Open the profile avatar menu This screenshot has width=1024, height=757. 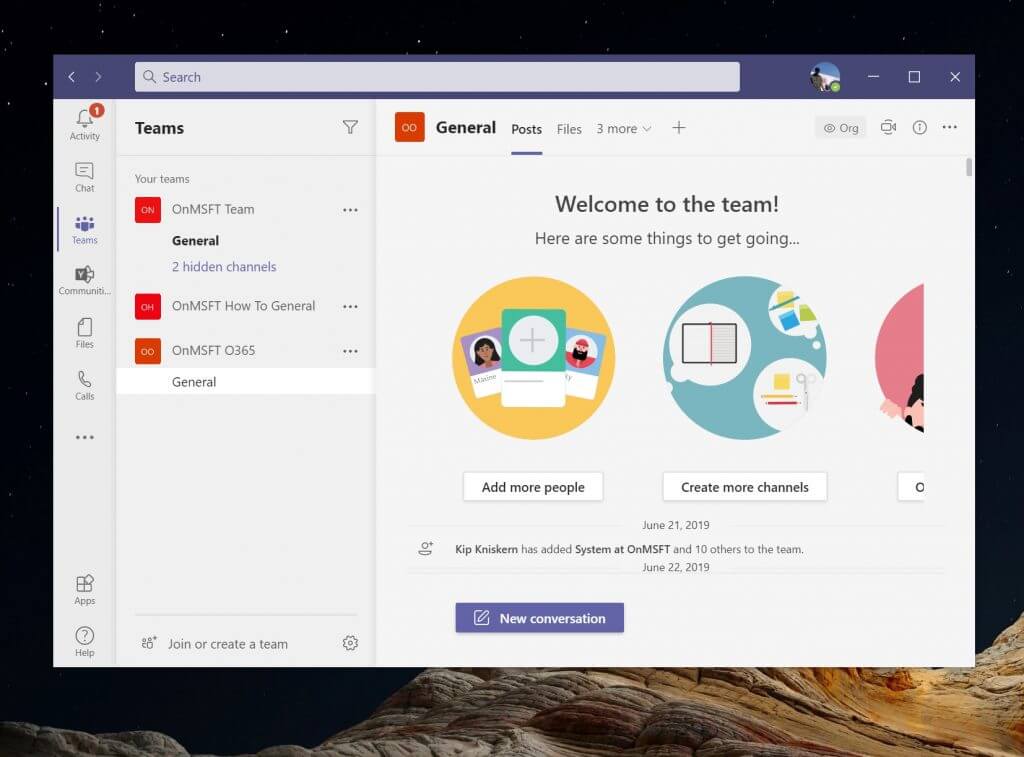pyautogui.click(x=825, y=77)
